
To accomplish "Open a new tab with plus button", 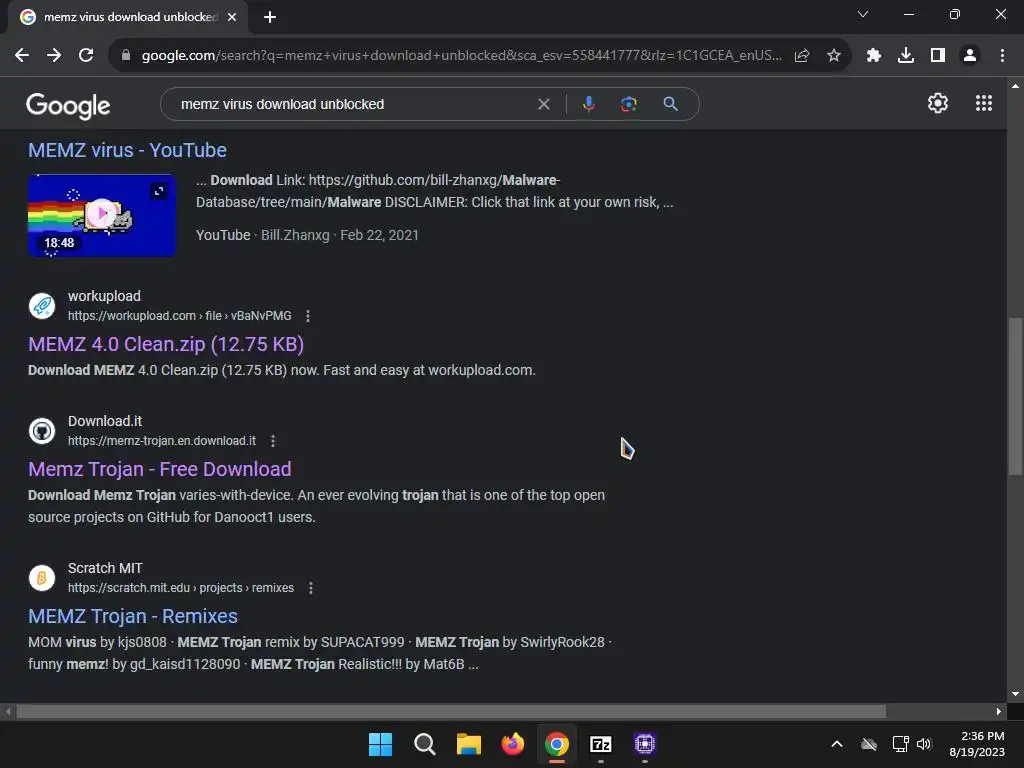I will pos(270,17).
